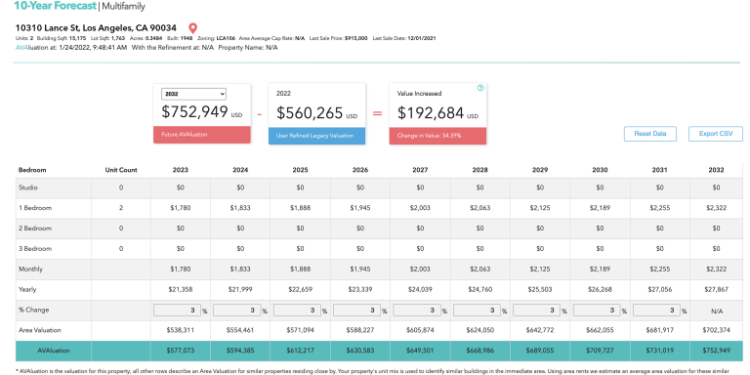The height and width of the screenshot is (375, 750).
Task: Click the Area Valuation $702,374 cell
Action: [717, 330]
